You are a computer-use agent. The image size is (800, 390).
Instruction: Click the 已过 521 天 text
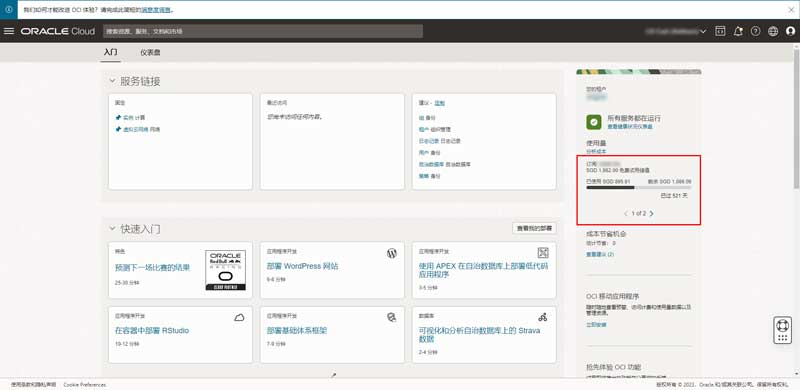(674, 196)
